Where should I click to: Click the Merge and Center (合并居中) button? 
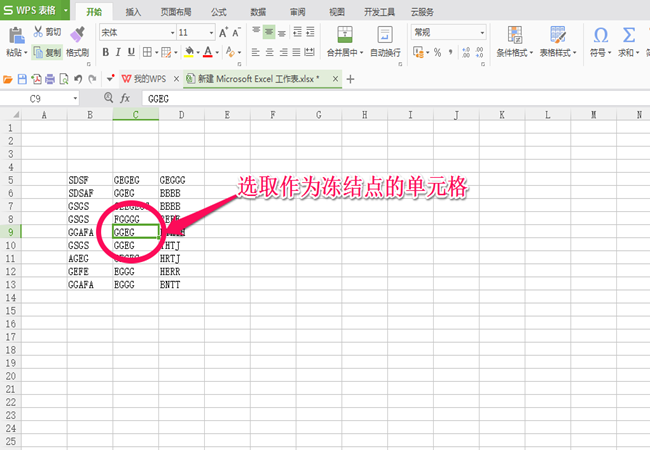coord(344,41)
